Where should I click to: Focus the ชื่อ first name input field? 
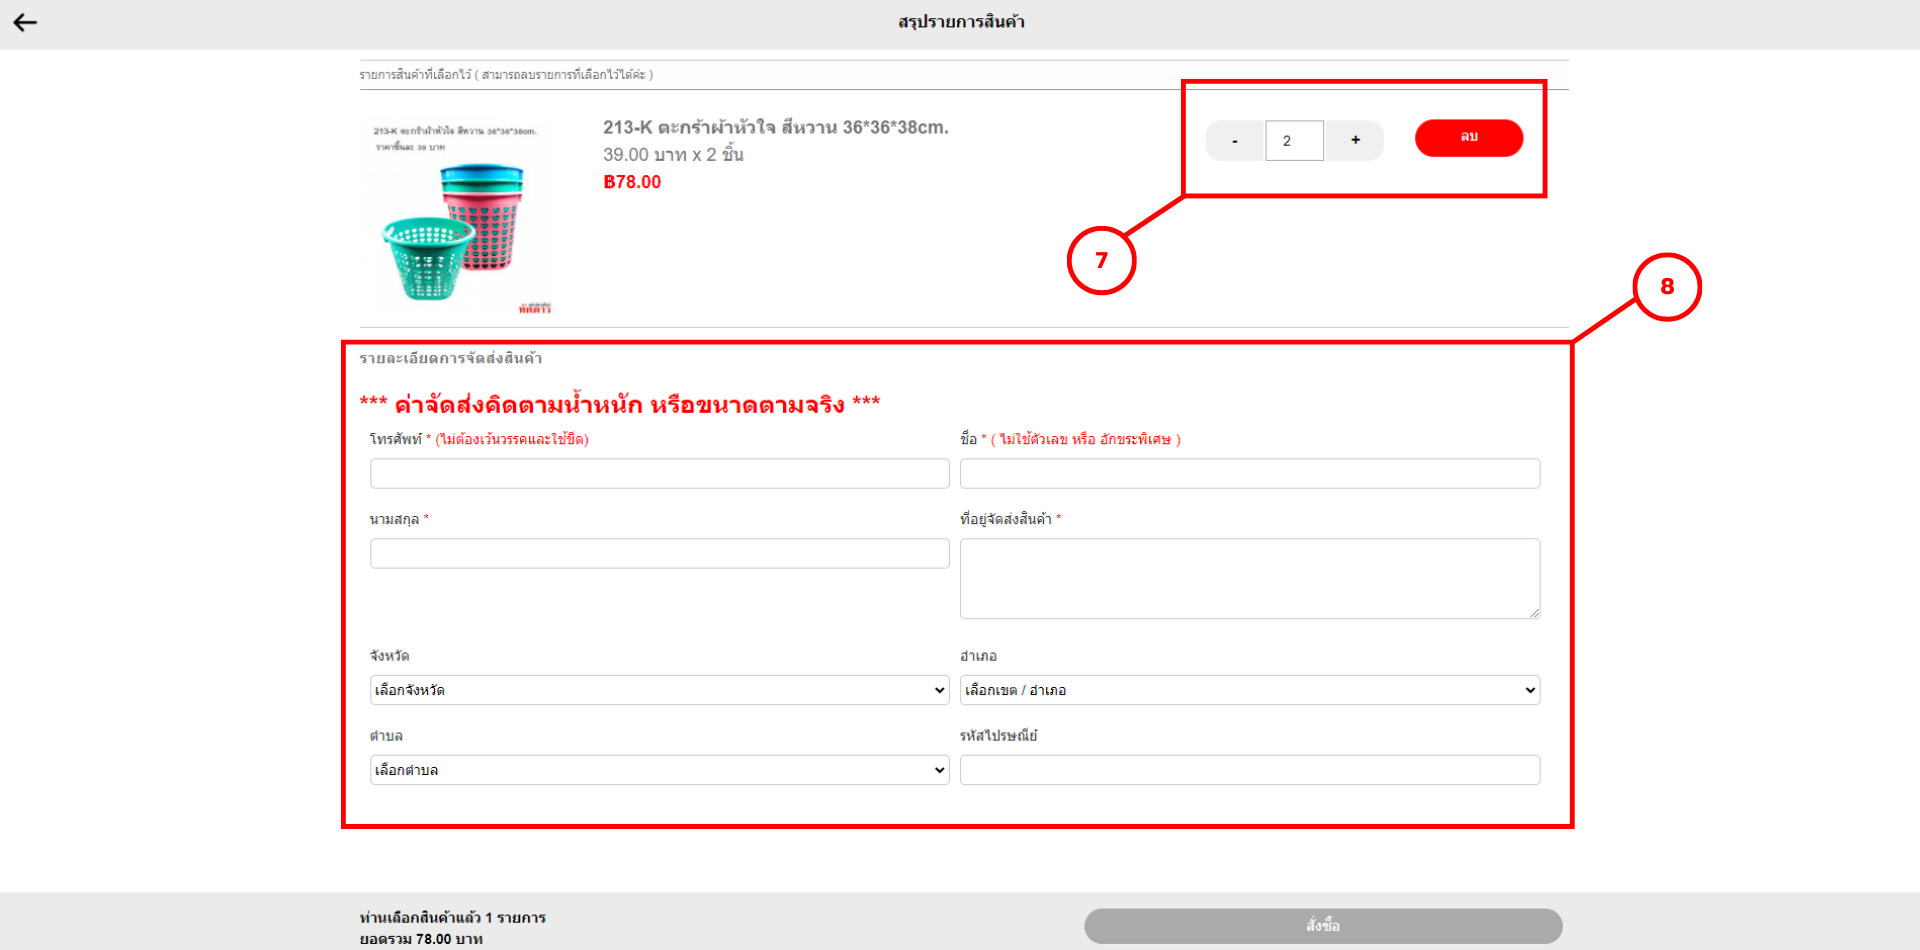(x=1249, y=474)
